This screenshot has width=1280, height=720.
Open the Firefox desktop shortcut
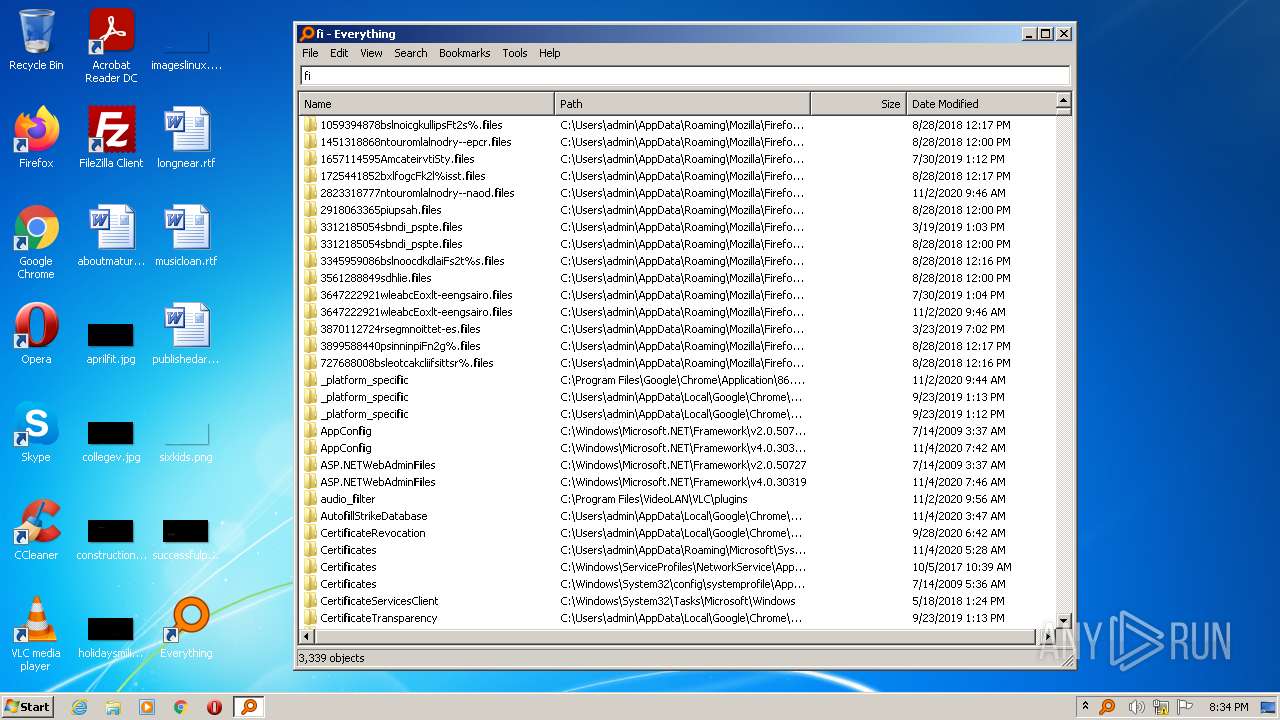click(36, 138)
